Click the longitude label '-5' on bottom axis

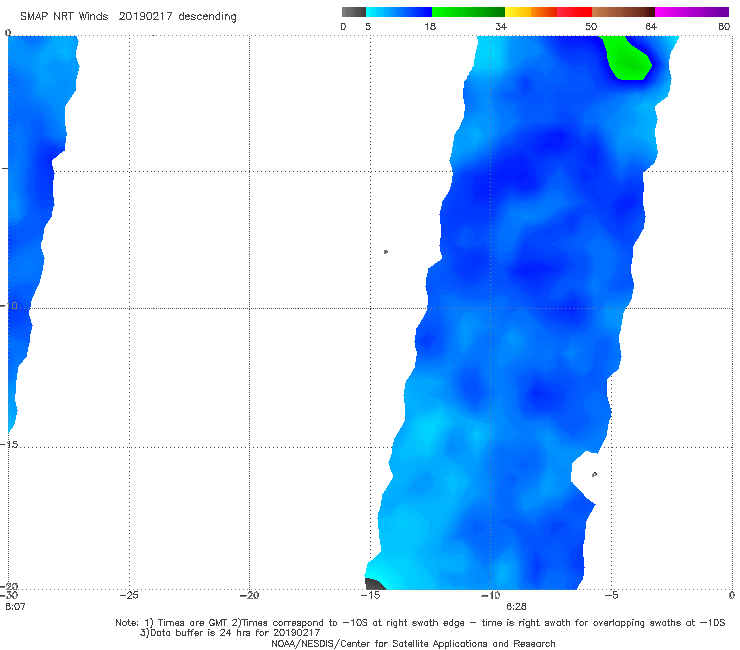611,595
